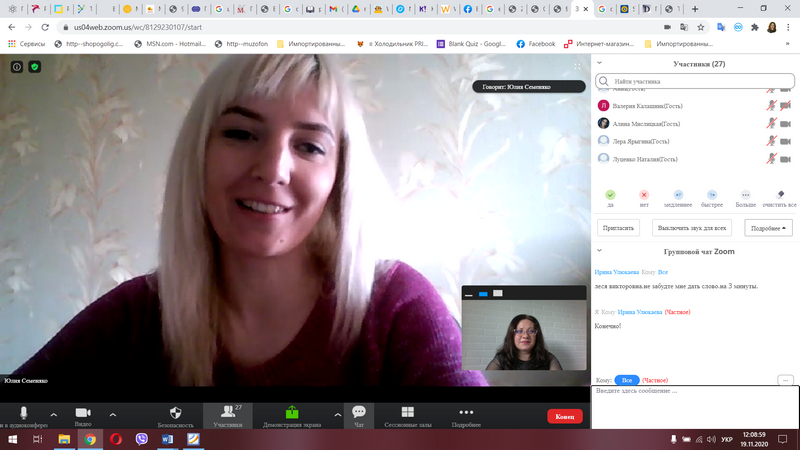Screen dimensions: 800x450
Task: Toggle Лера Ярыгина camera icon
Action: coord(785,141)
